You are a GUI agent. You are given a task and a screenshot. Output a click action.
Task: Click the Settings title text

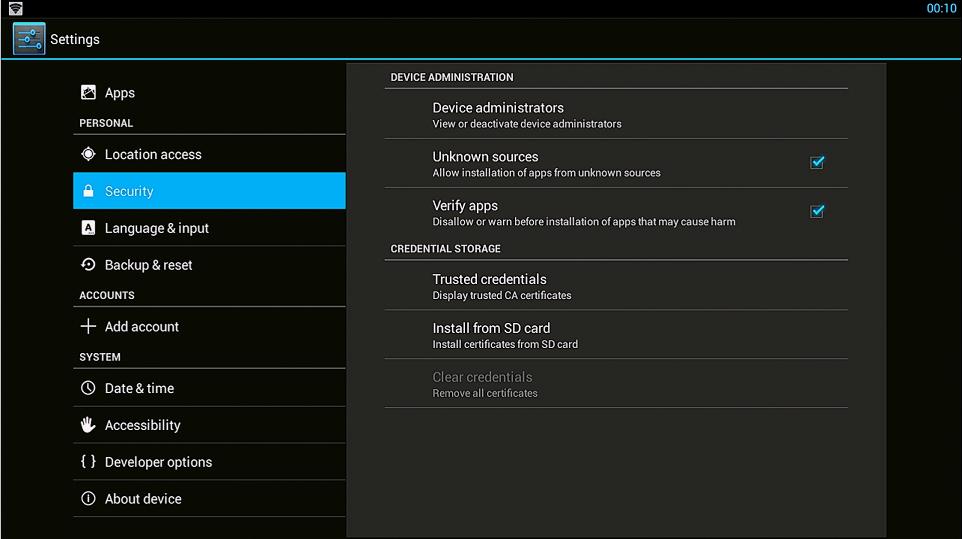75,39
